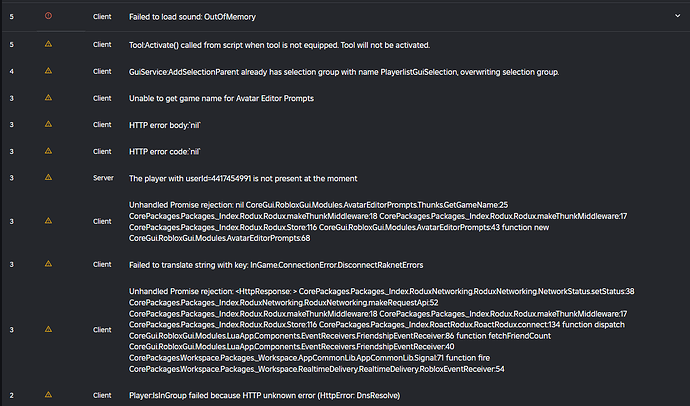Viewport: 690px width, 406px height.
Task: Click warning icon next to HTTP error body
Action: 48,124
